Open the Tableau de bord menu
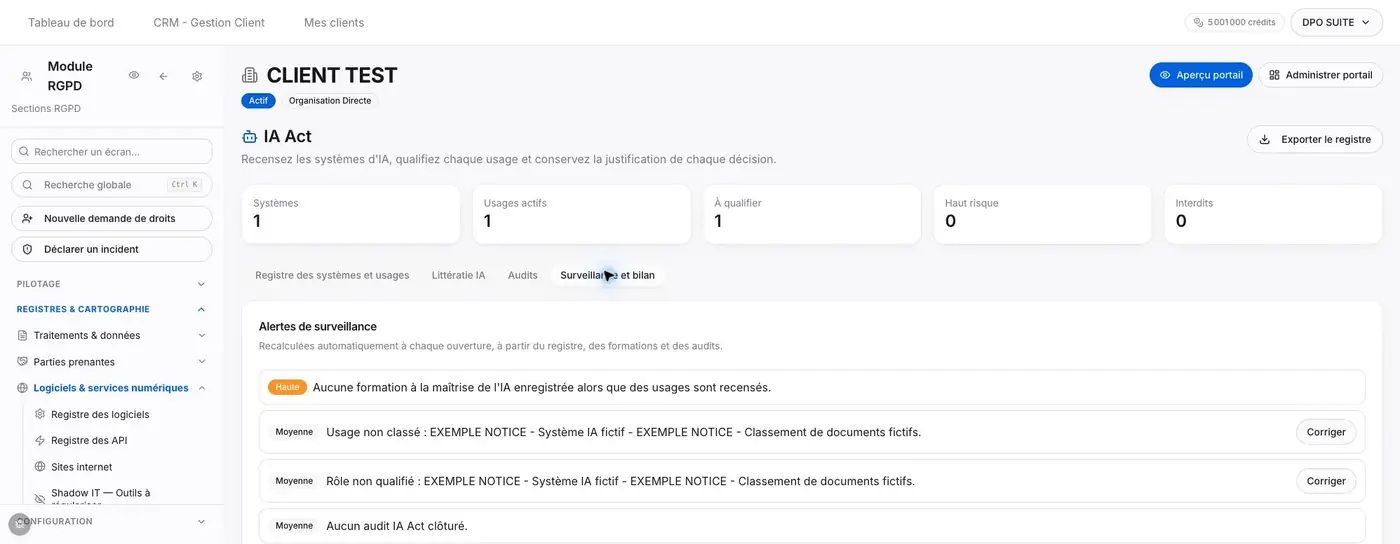 coord(71,22)
